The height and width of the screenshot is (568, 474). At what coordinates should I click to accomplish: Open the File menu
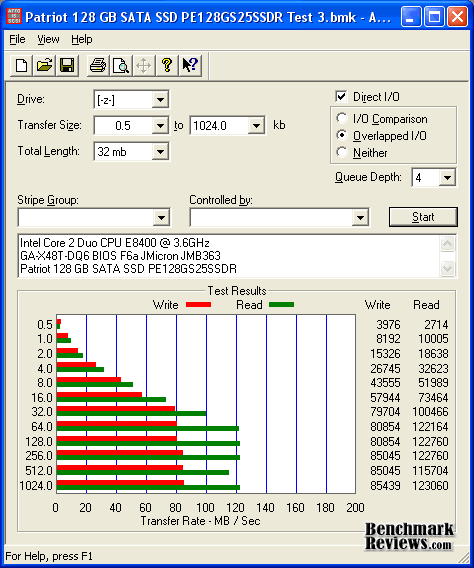[17, 39]
